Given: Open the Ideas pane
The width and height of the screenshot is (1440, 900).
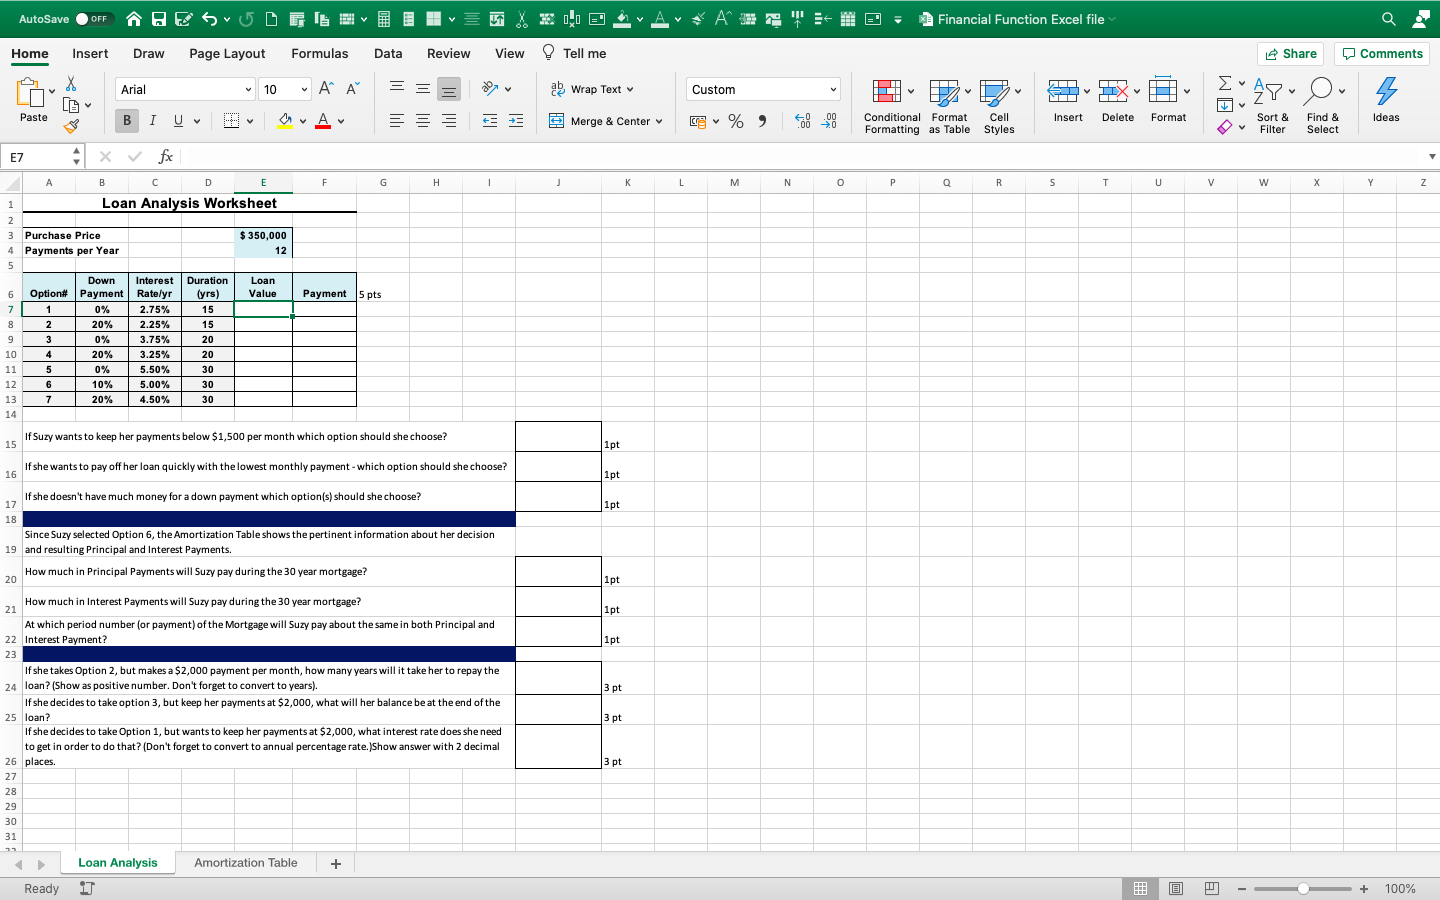Looking at the screenshot, I should click(x=1385, y=100).
